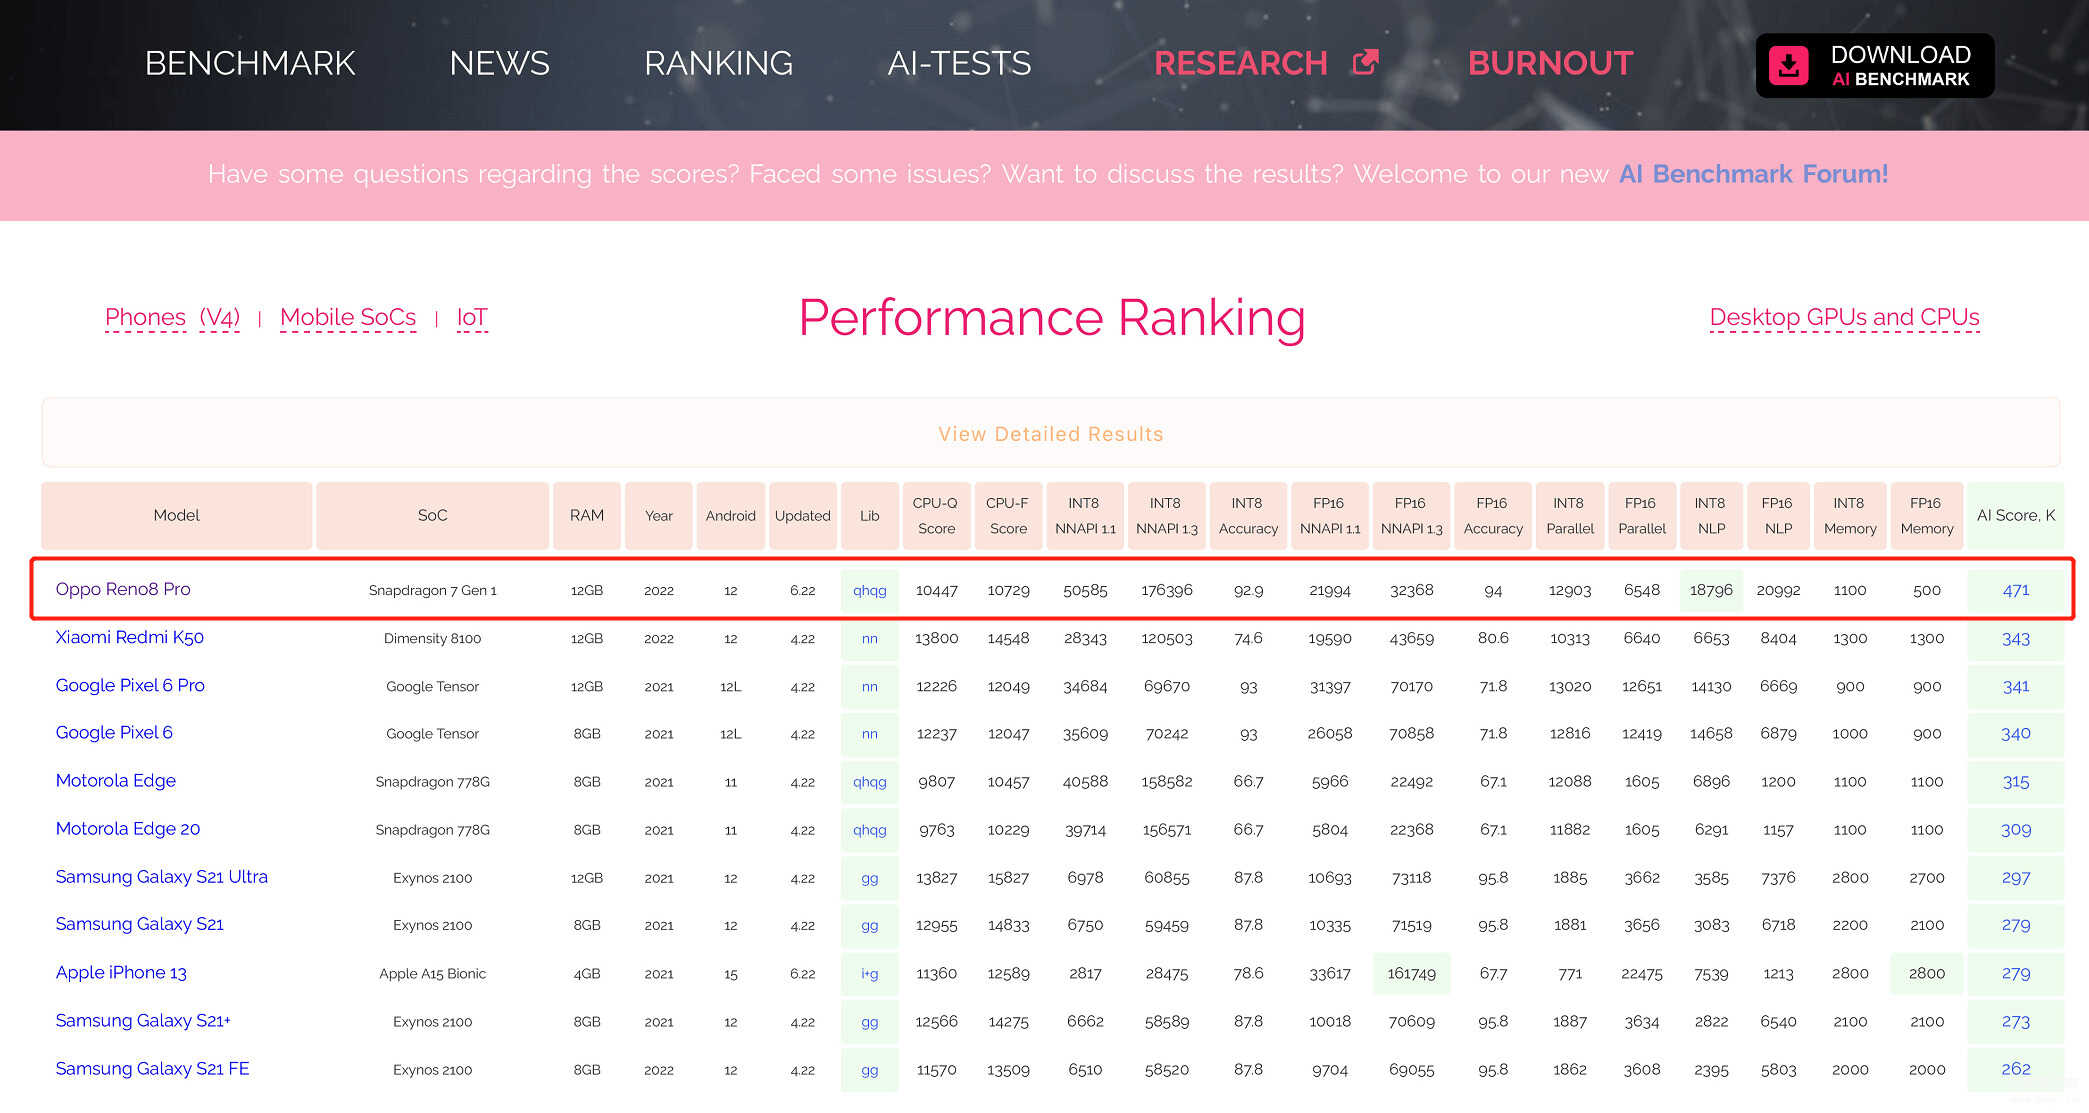Open the Apple iPhone 13 link

coord(121,972)
